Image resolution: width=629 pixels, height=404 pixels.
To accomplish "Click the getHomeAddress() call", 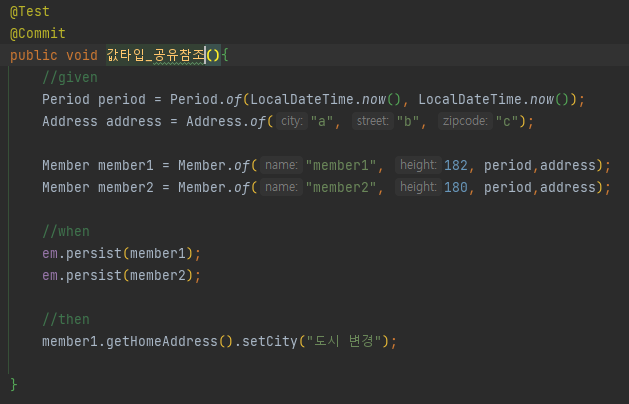I will 169,342.
